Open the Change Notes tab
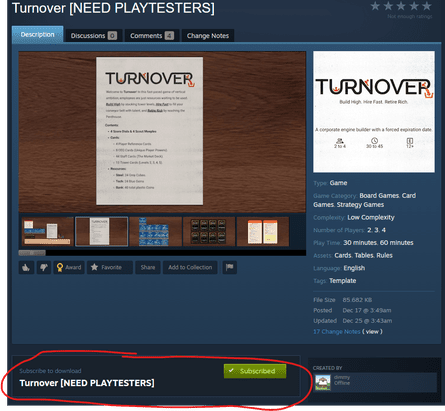The height and width of the screenshot is (411, 445). point(208,36)
